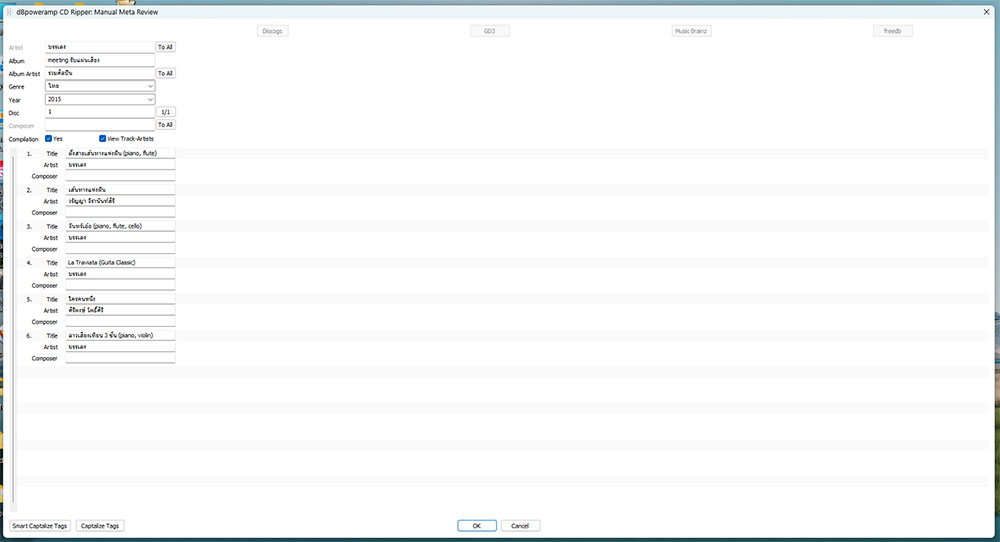
Task: Apply Artist To All button
Action: (165, 47)
